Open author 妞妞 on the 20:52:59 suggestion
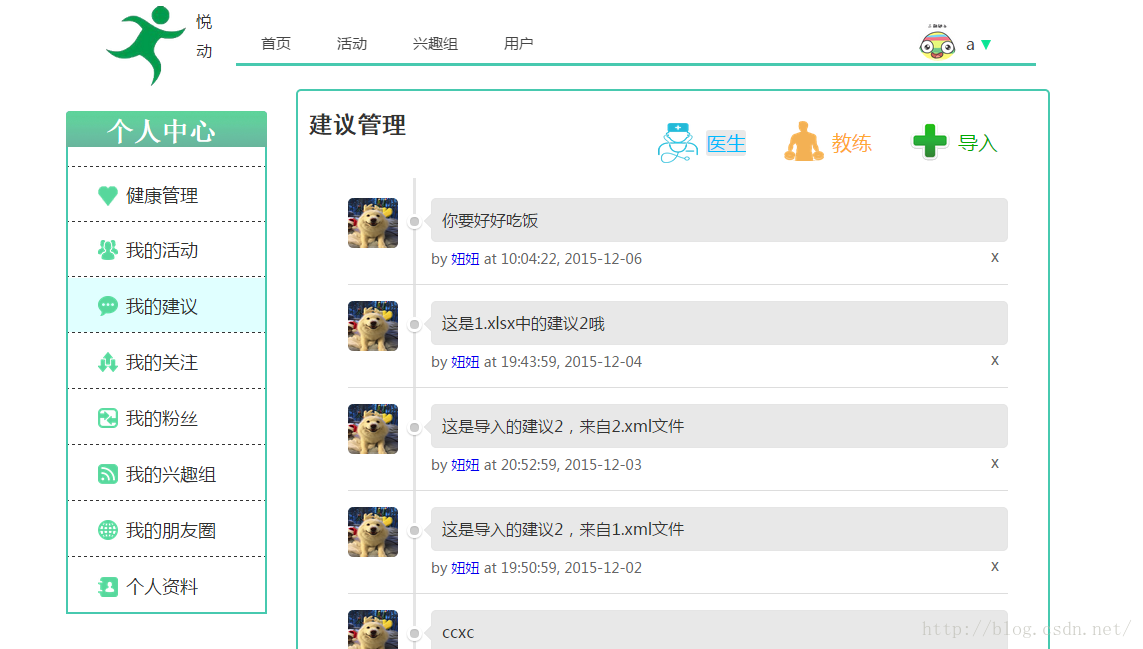The width and height of the screenshot is (1143, 649). [x=465, y=465]
